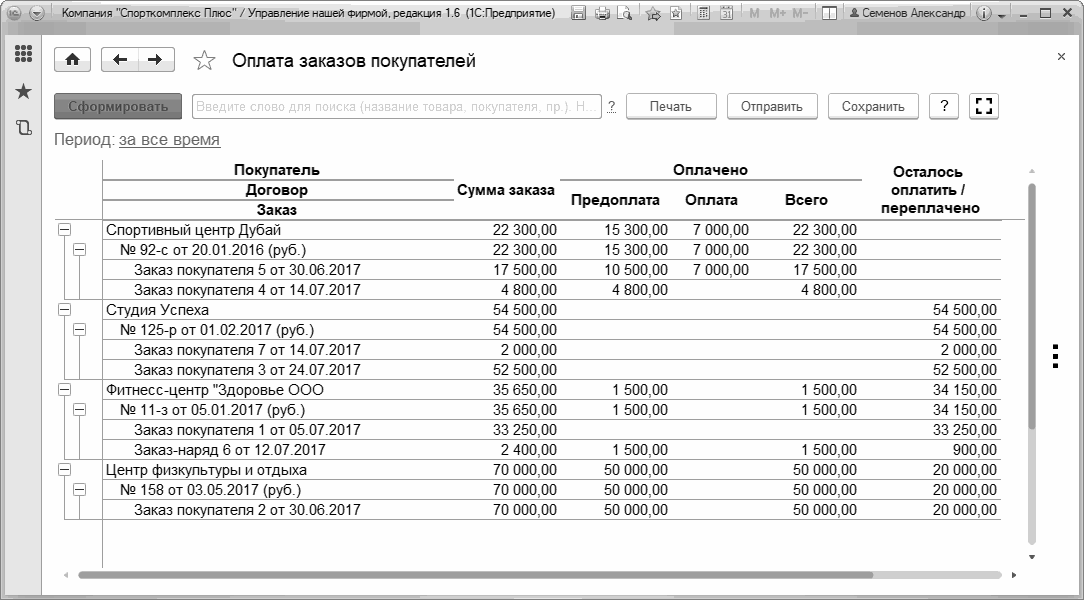Collapse contract № 125-р от 01.02.2017
The image size is (1084, 600).
[80, 330]
